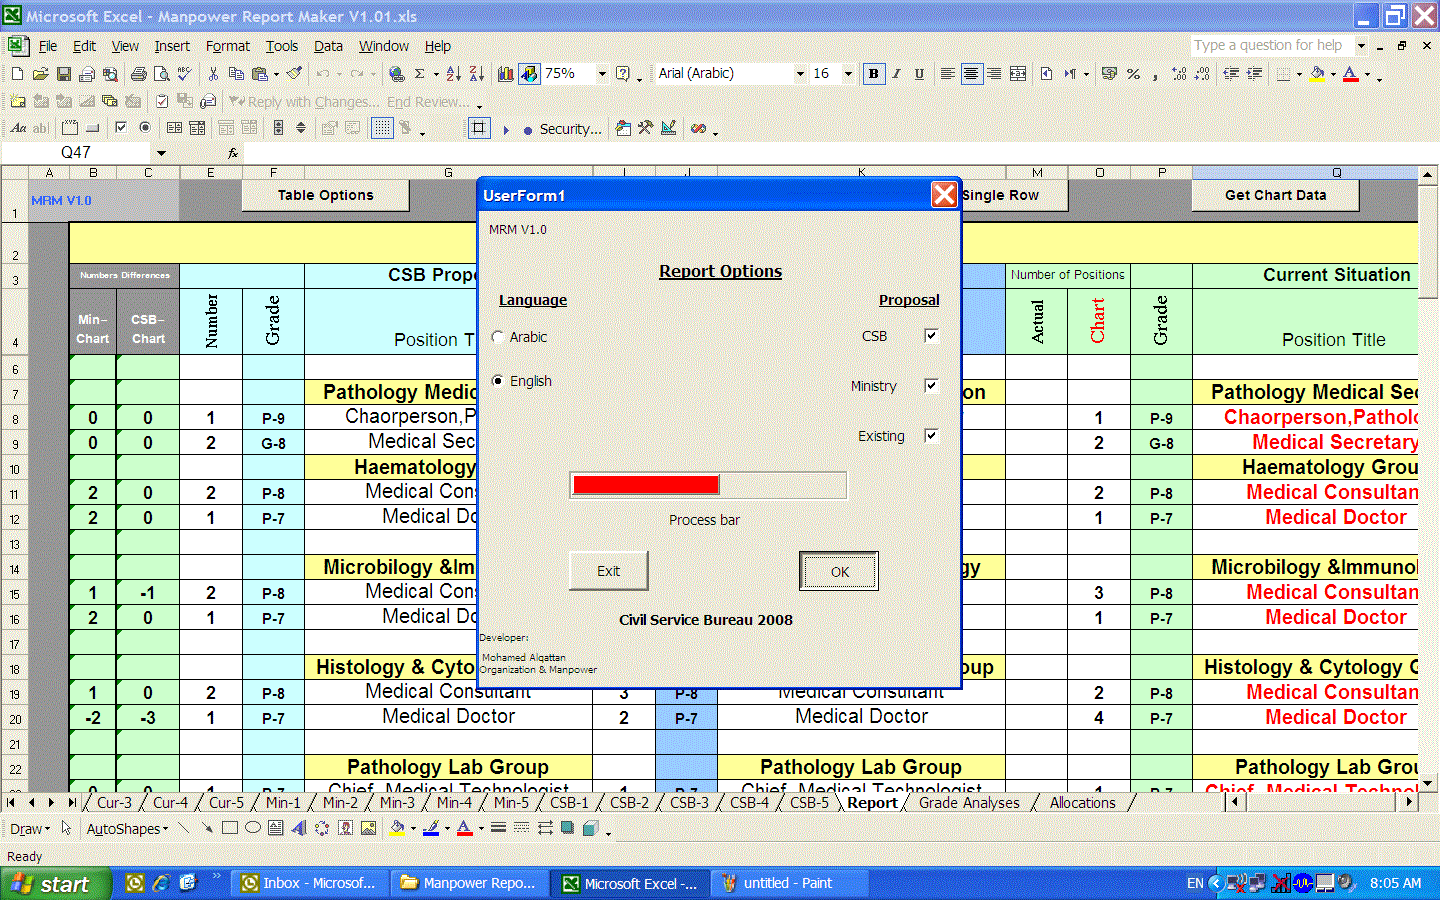The width and height of the screenshot is (1440, 900).
Task: Apply Center alignment
Action: click(970, 74)
